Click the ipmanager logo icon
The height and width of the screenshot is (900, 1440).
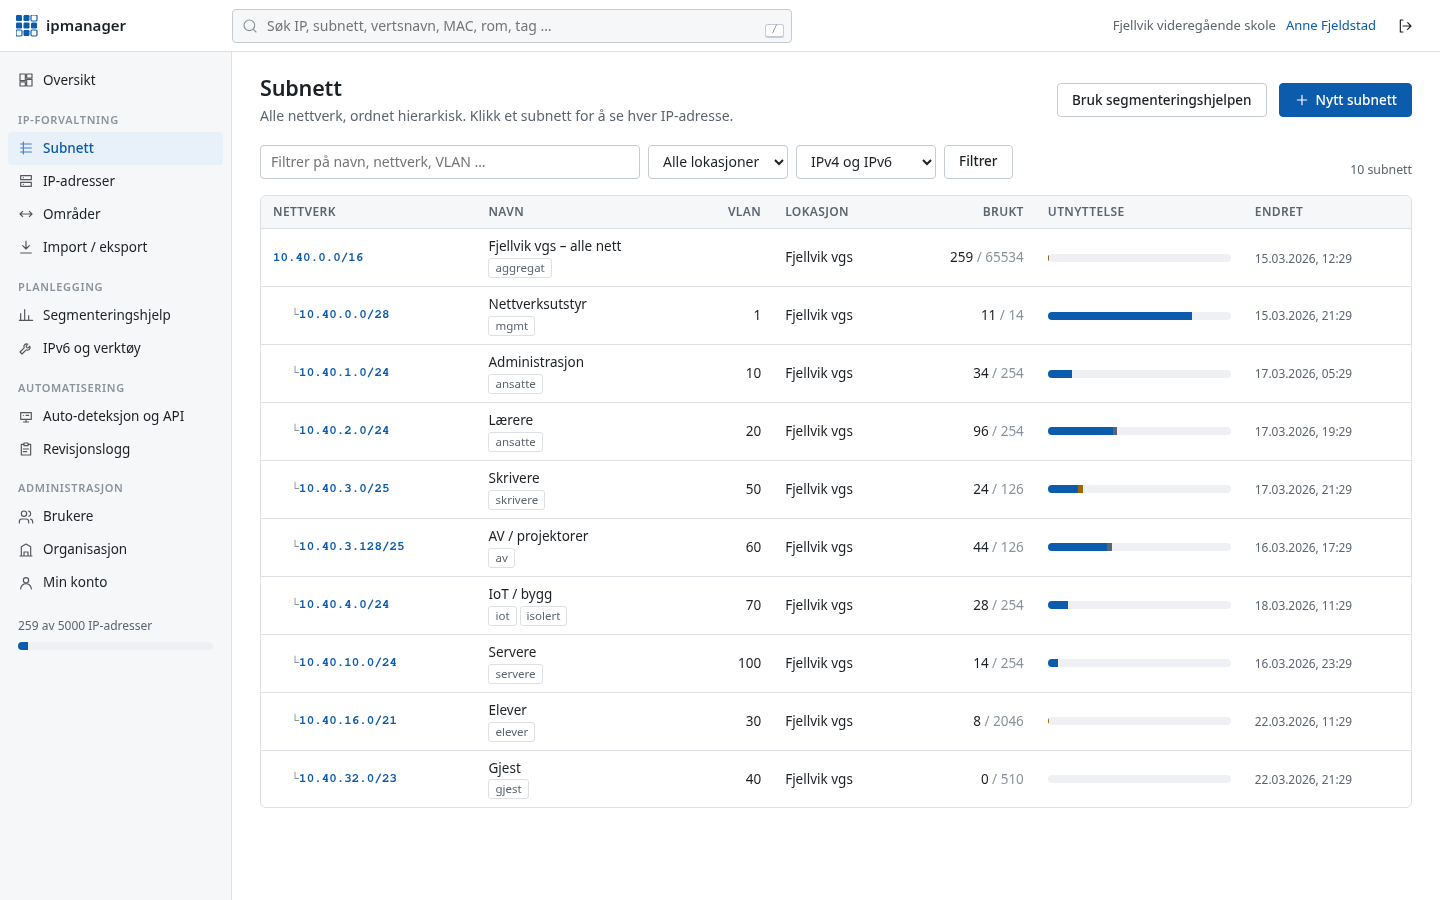click(x=27, y=26)
